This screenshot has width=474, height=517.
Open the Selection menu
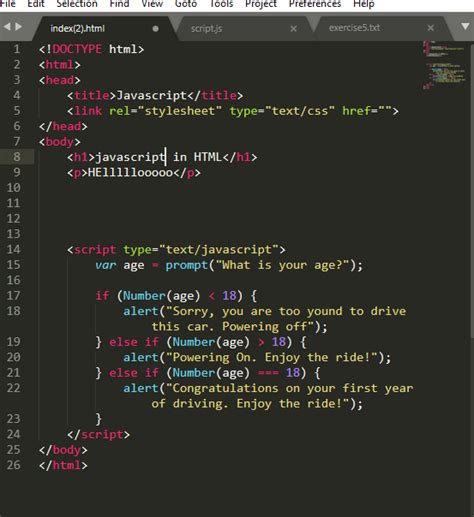(77, 4)
